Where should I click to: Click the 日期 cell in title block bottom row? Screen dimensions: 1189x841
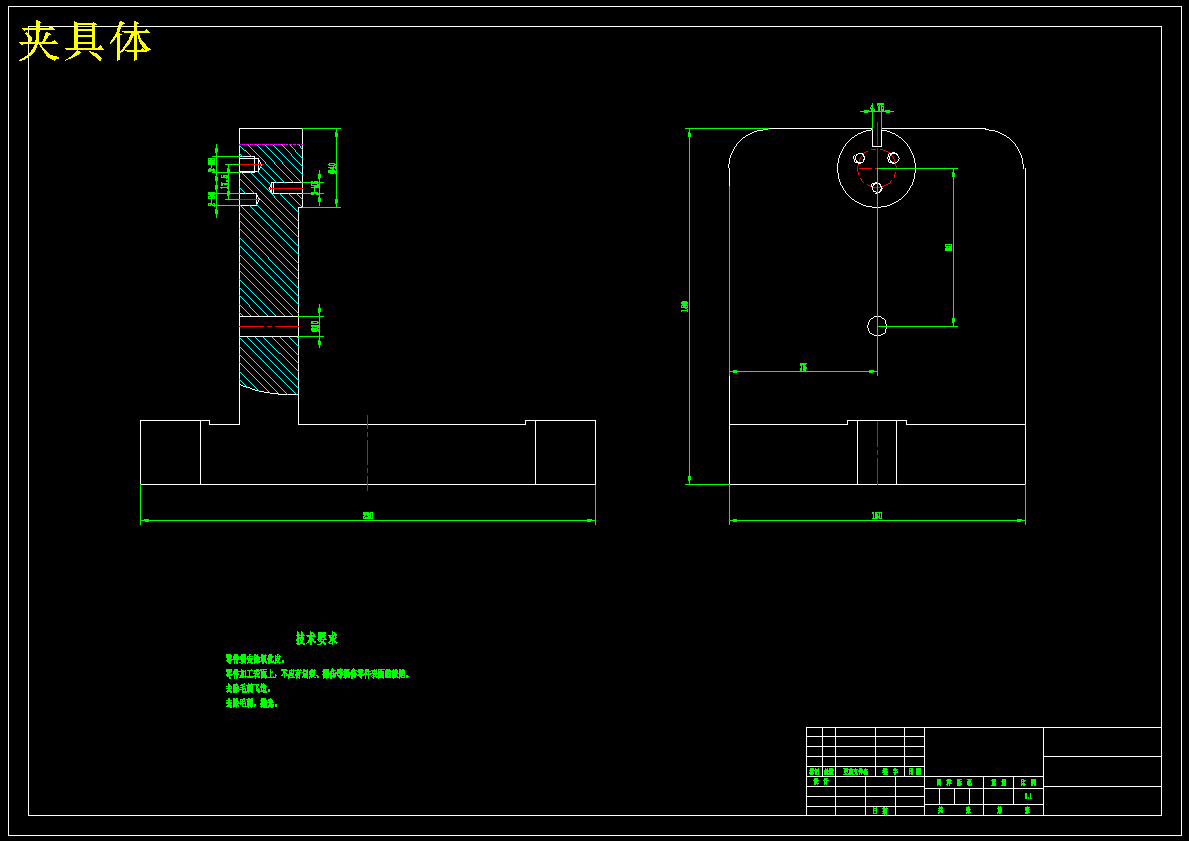pos(880,811)
